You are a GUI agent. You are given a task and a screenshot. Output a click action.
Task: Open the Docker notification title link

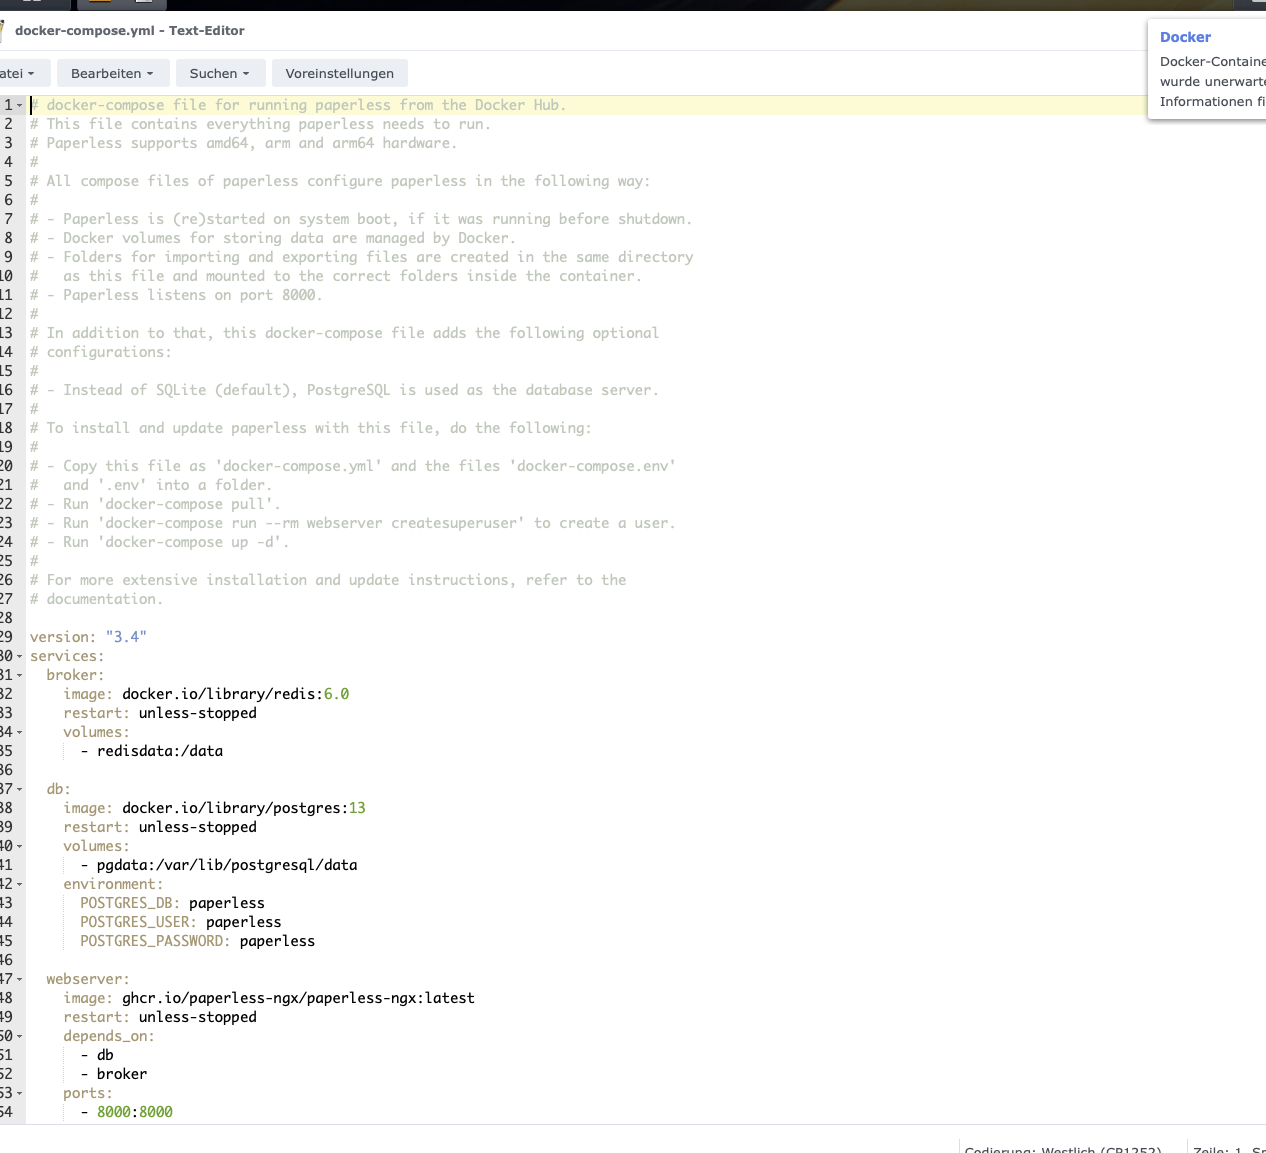click(x=1185, y=37)
